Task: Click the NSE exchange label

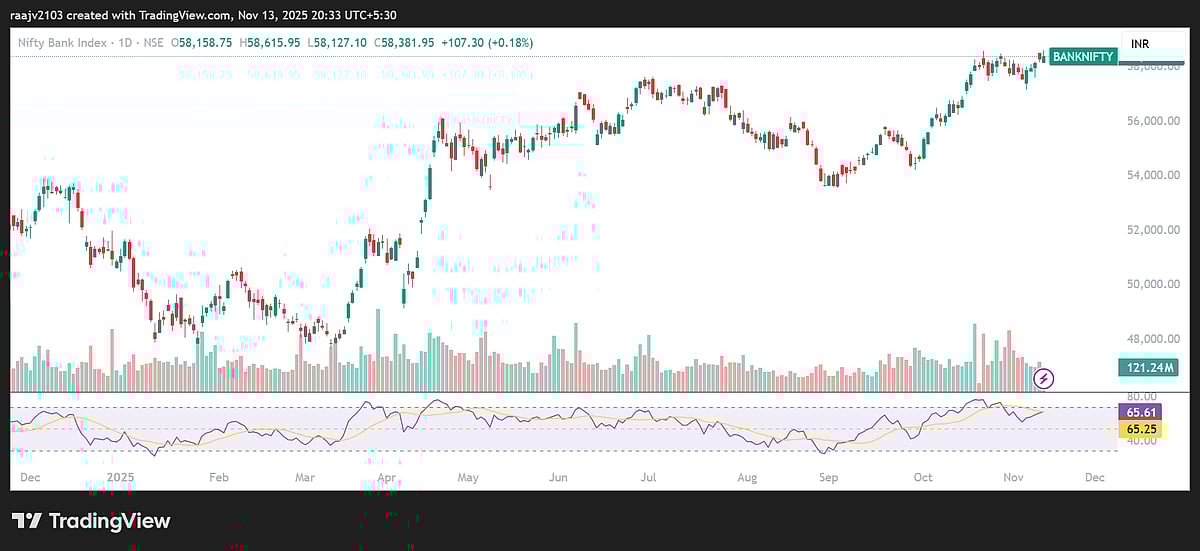Action: [152, 43]
